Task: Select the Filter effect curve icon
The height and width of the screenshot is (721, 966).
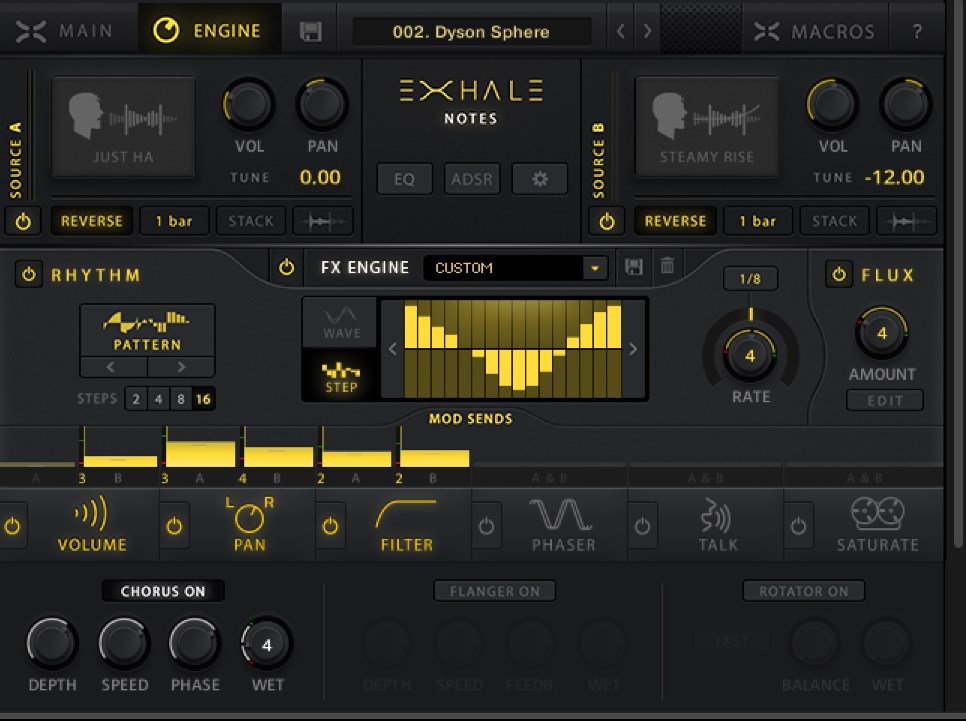Action: click(406, 516)
